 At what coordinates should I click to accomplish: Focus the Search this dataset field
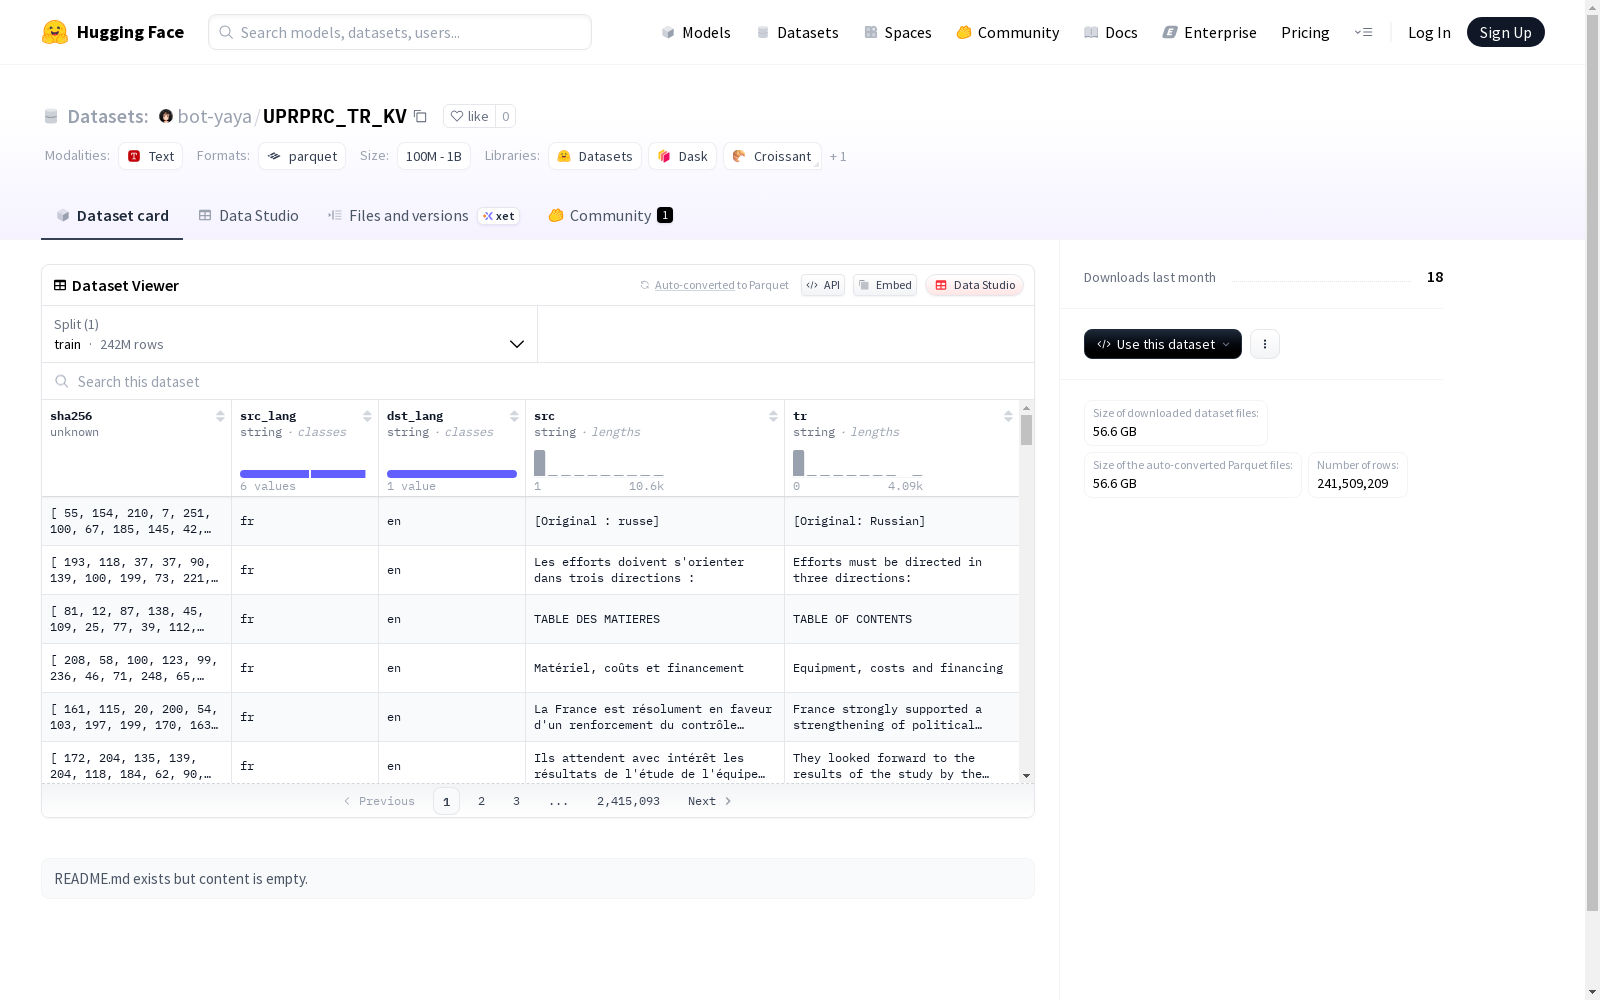point(538,381)
